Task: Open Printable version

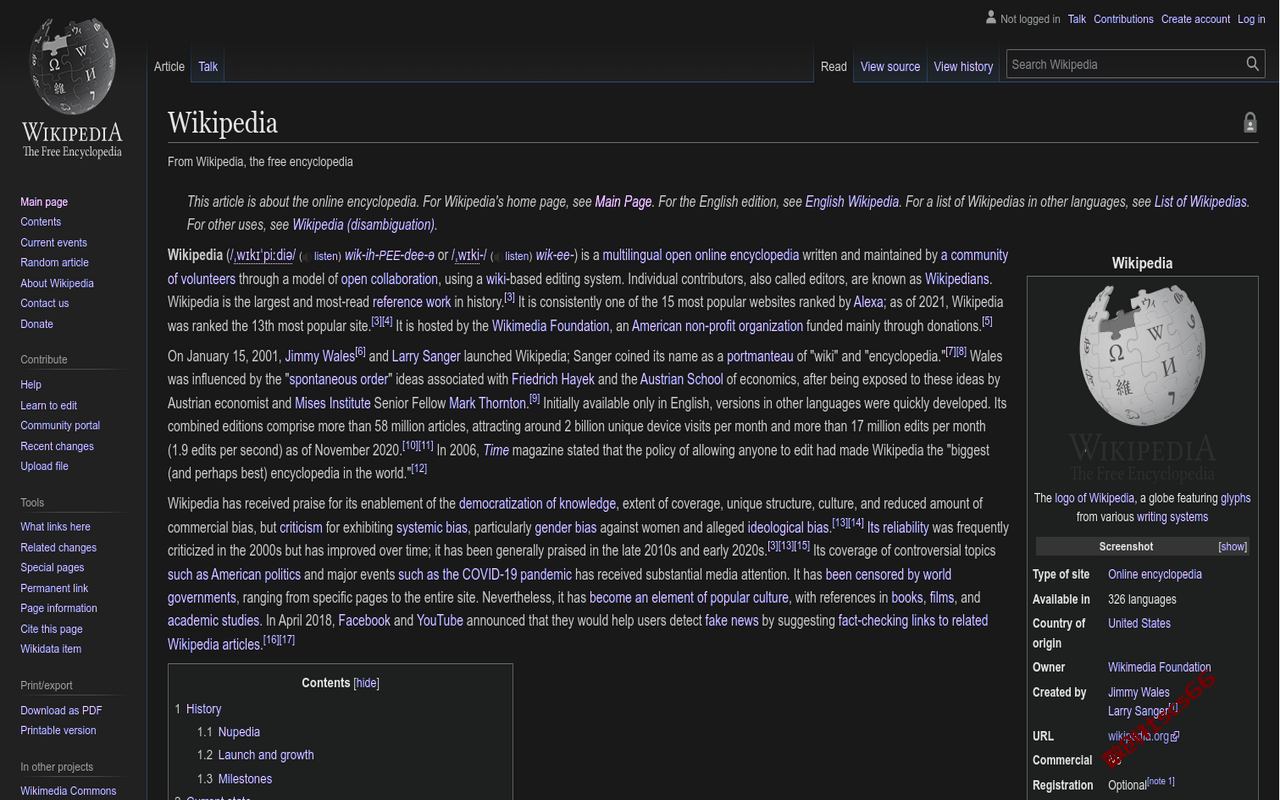Action: click(58, 730)
